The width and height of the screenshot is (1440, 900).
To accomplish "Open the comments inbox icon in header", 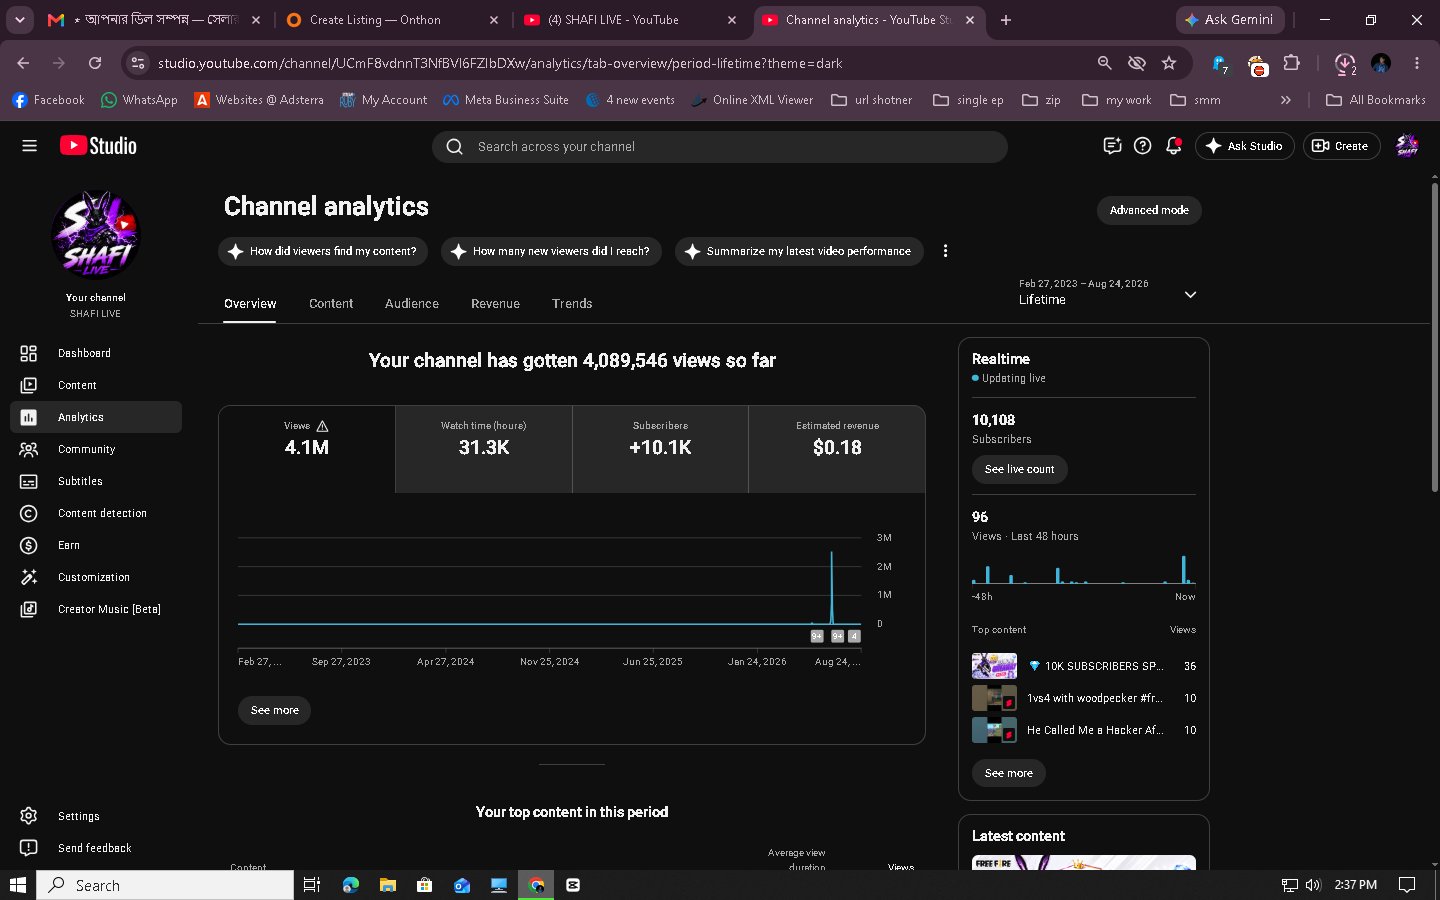I will click(1111, 146).
